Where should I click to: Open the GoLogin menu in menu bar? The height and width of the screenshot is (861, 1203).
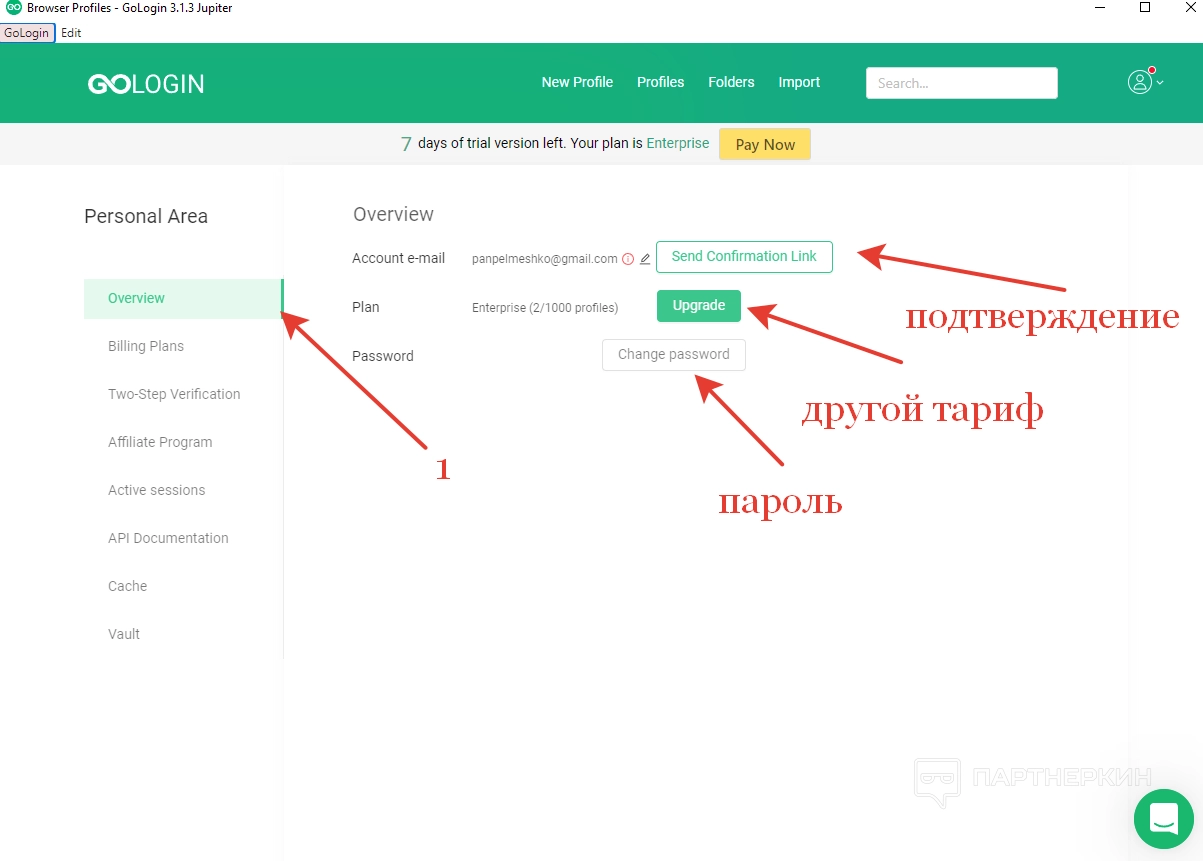pos(27,33)
